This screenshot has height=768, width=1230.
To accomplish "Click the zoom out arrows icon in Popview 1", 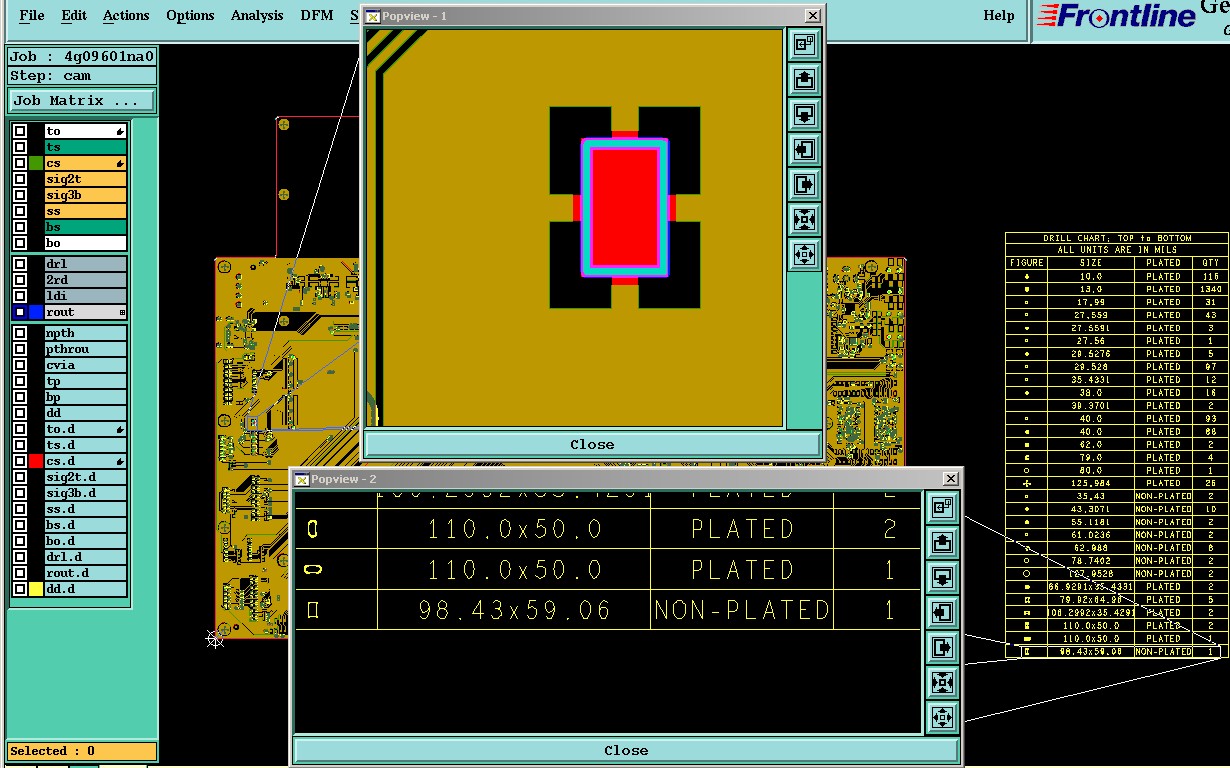I will [x=804, y=254].
